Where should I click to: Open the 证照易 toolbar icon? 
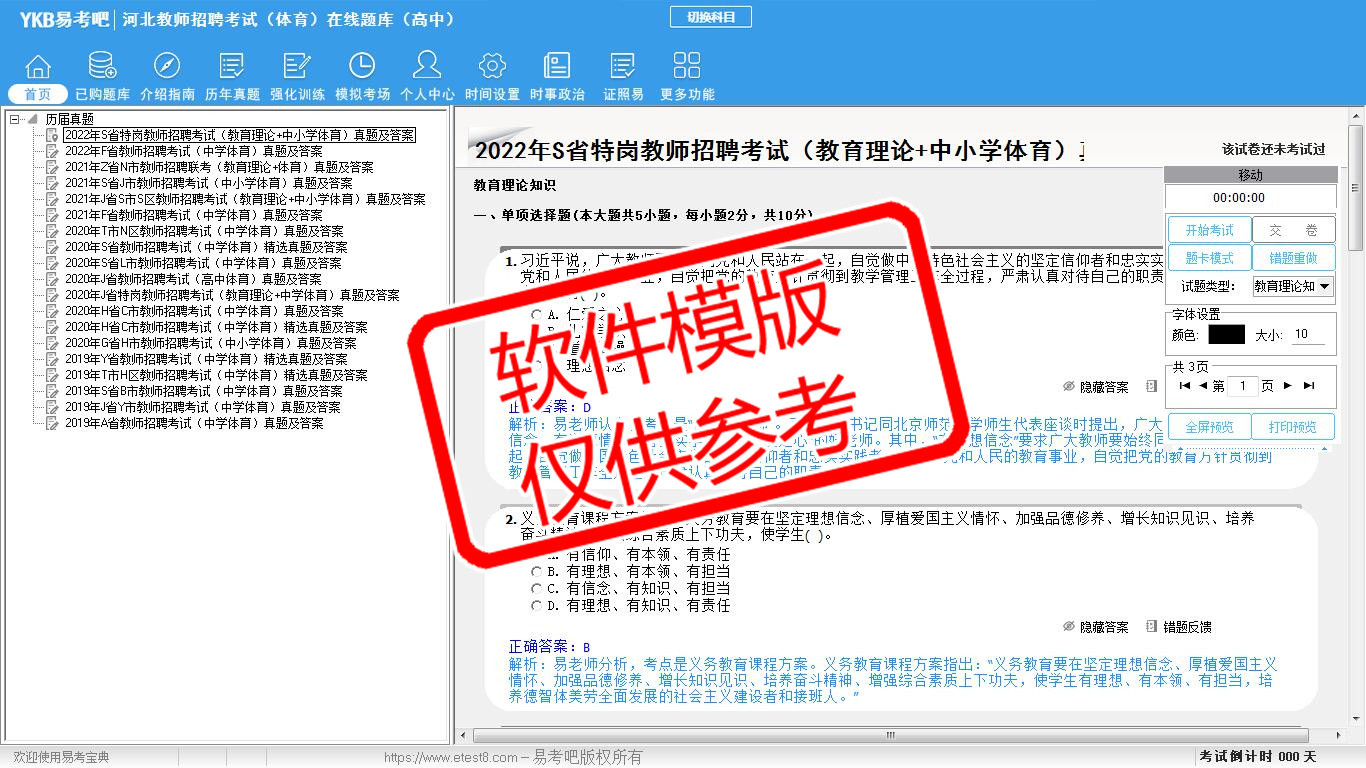(623, 67)
